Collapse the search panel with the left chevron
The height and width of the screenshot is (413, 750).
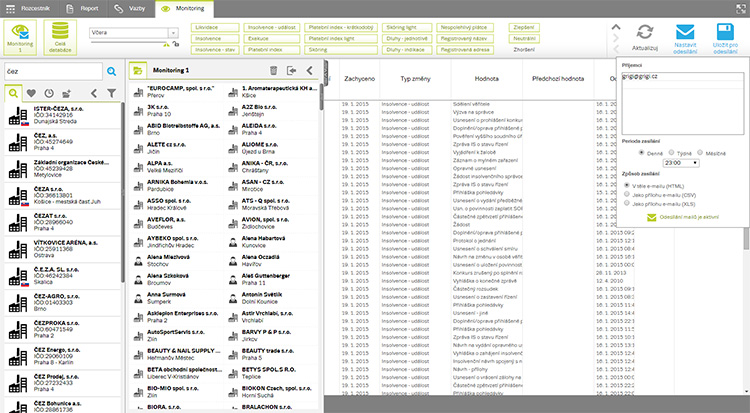[x=94, y=93]
